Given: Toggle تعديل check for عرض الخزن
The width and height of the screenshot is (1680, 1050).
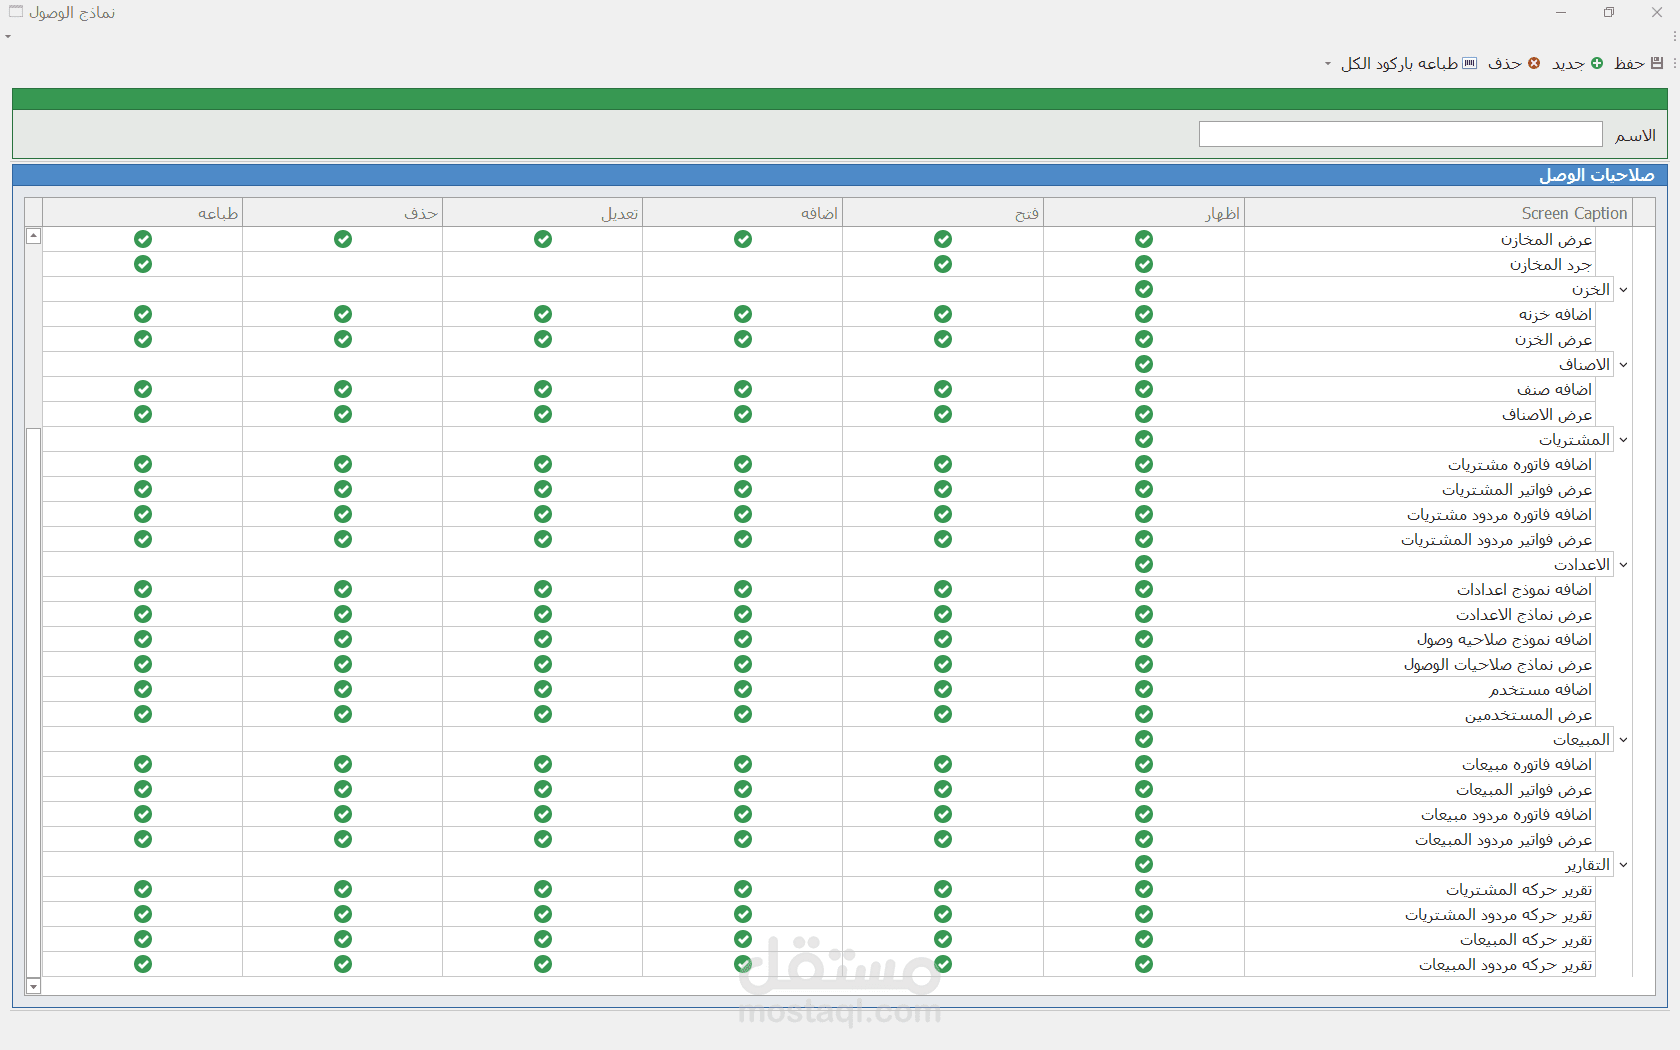Looking at the screenshot, I should click(x=543, y=339).
